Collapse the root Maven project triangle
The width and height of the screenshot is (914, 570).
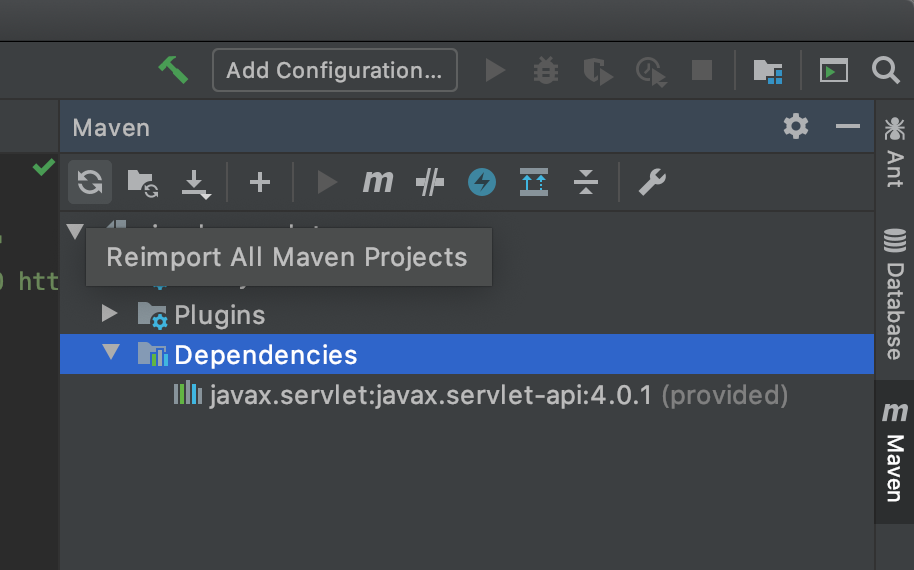tap(75, 231)
